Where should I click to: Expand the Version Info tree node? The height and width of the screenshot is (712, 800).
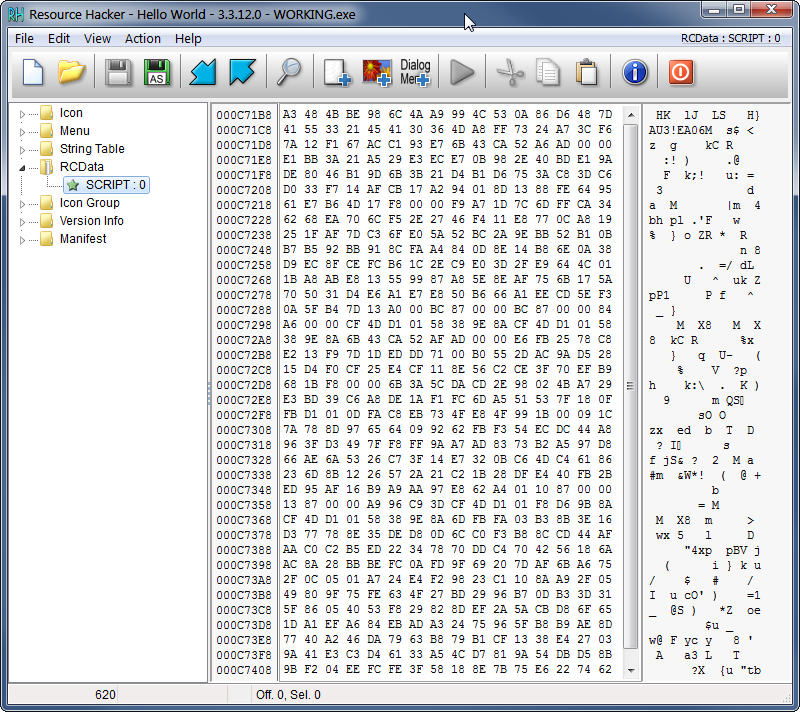(22, 221)
